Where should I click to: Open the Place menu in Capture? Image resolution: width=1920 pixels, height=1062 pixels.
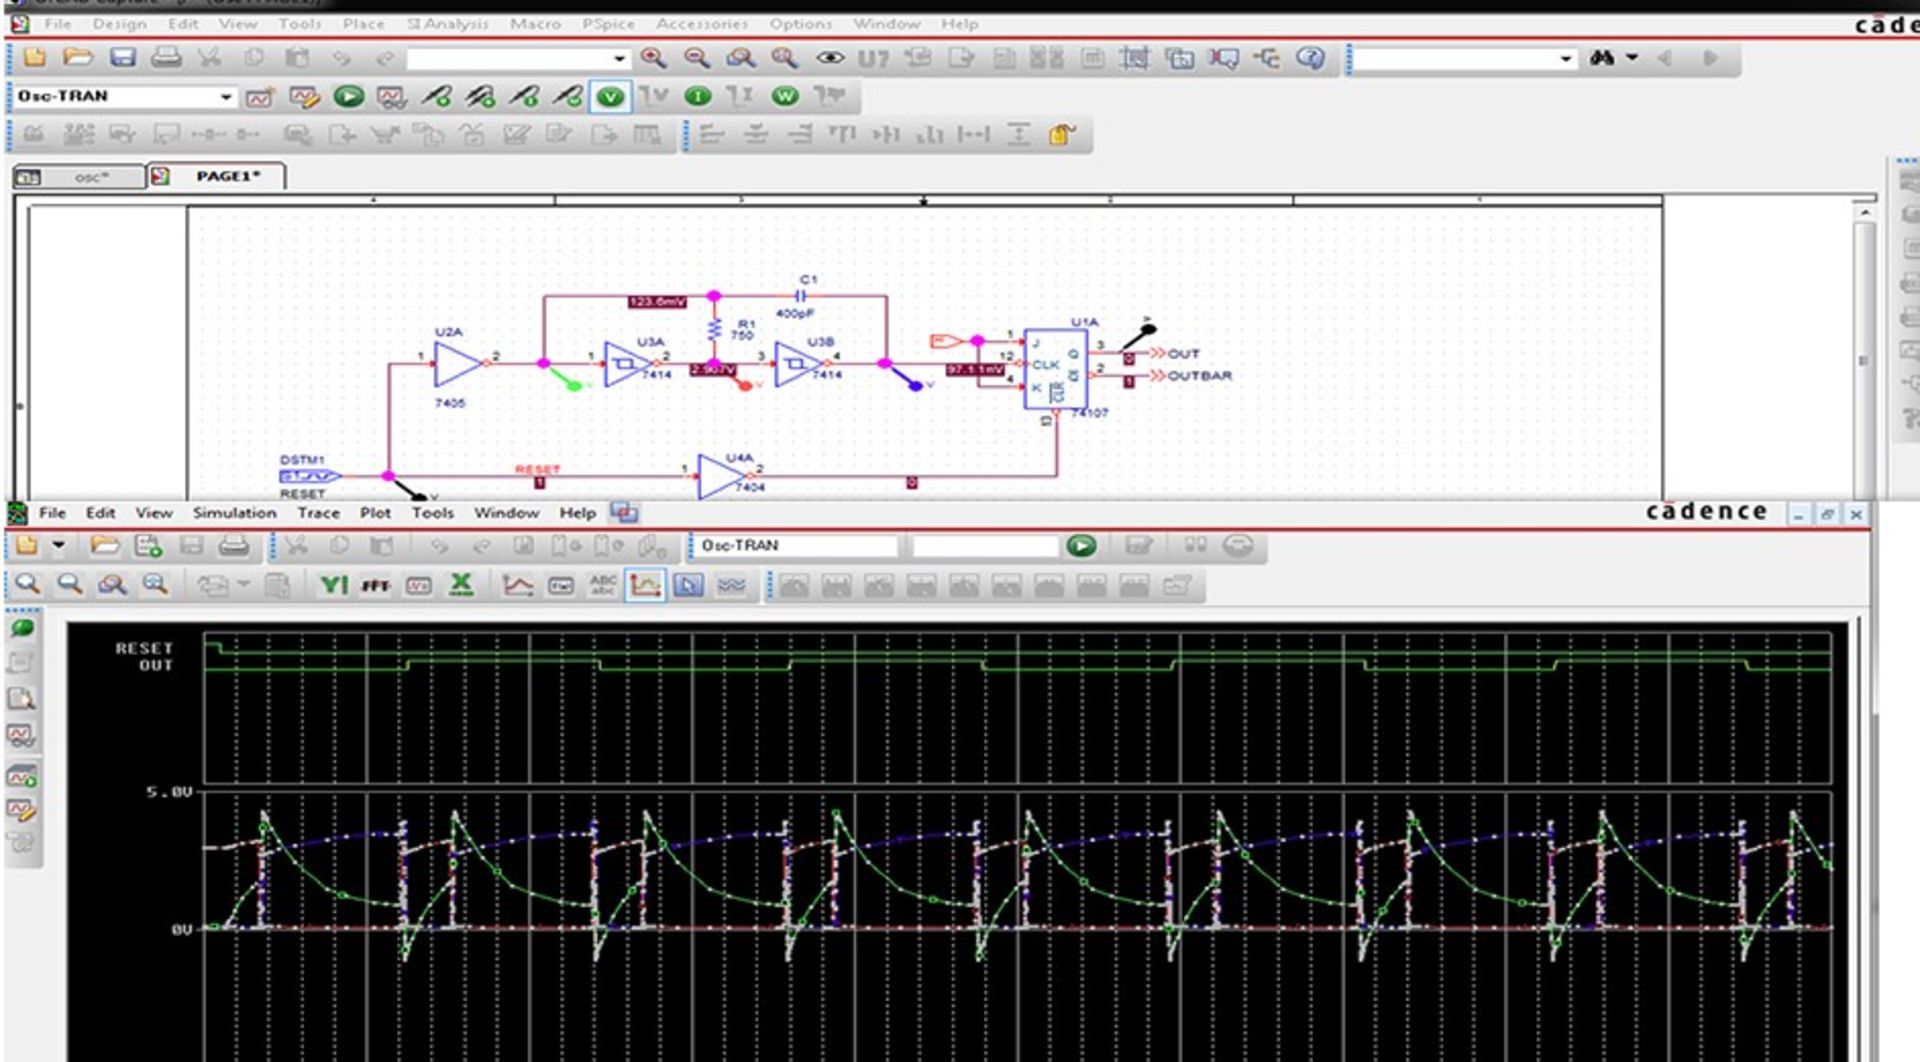click(x=363, y=23)
